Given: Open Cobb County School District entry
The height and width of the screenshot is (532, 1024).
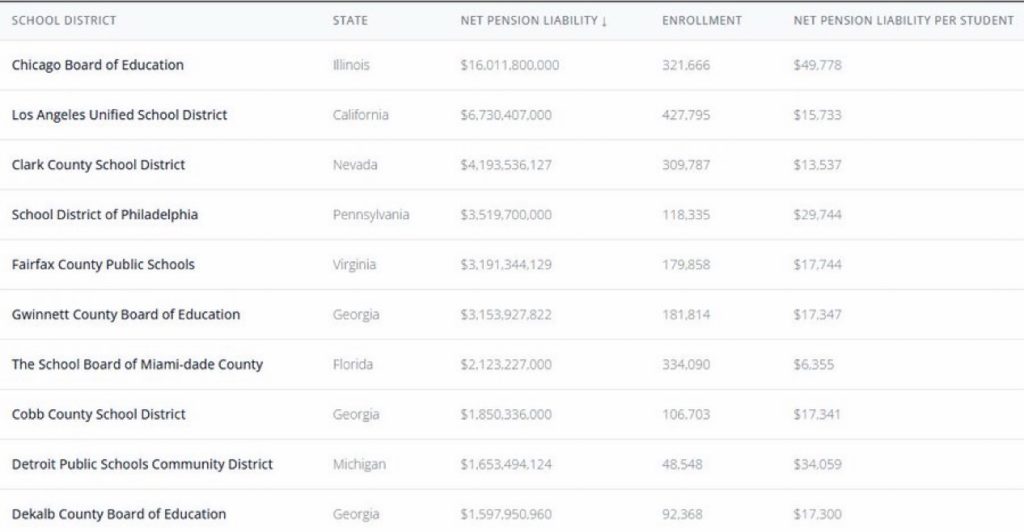Looking at the screenshot, I should [99, 415].
